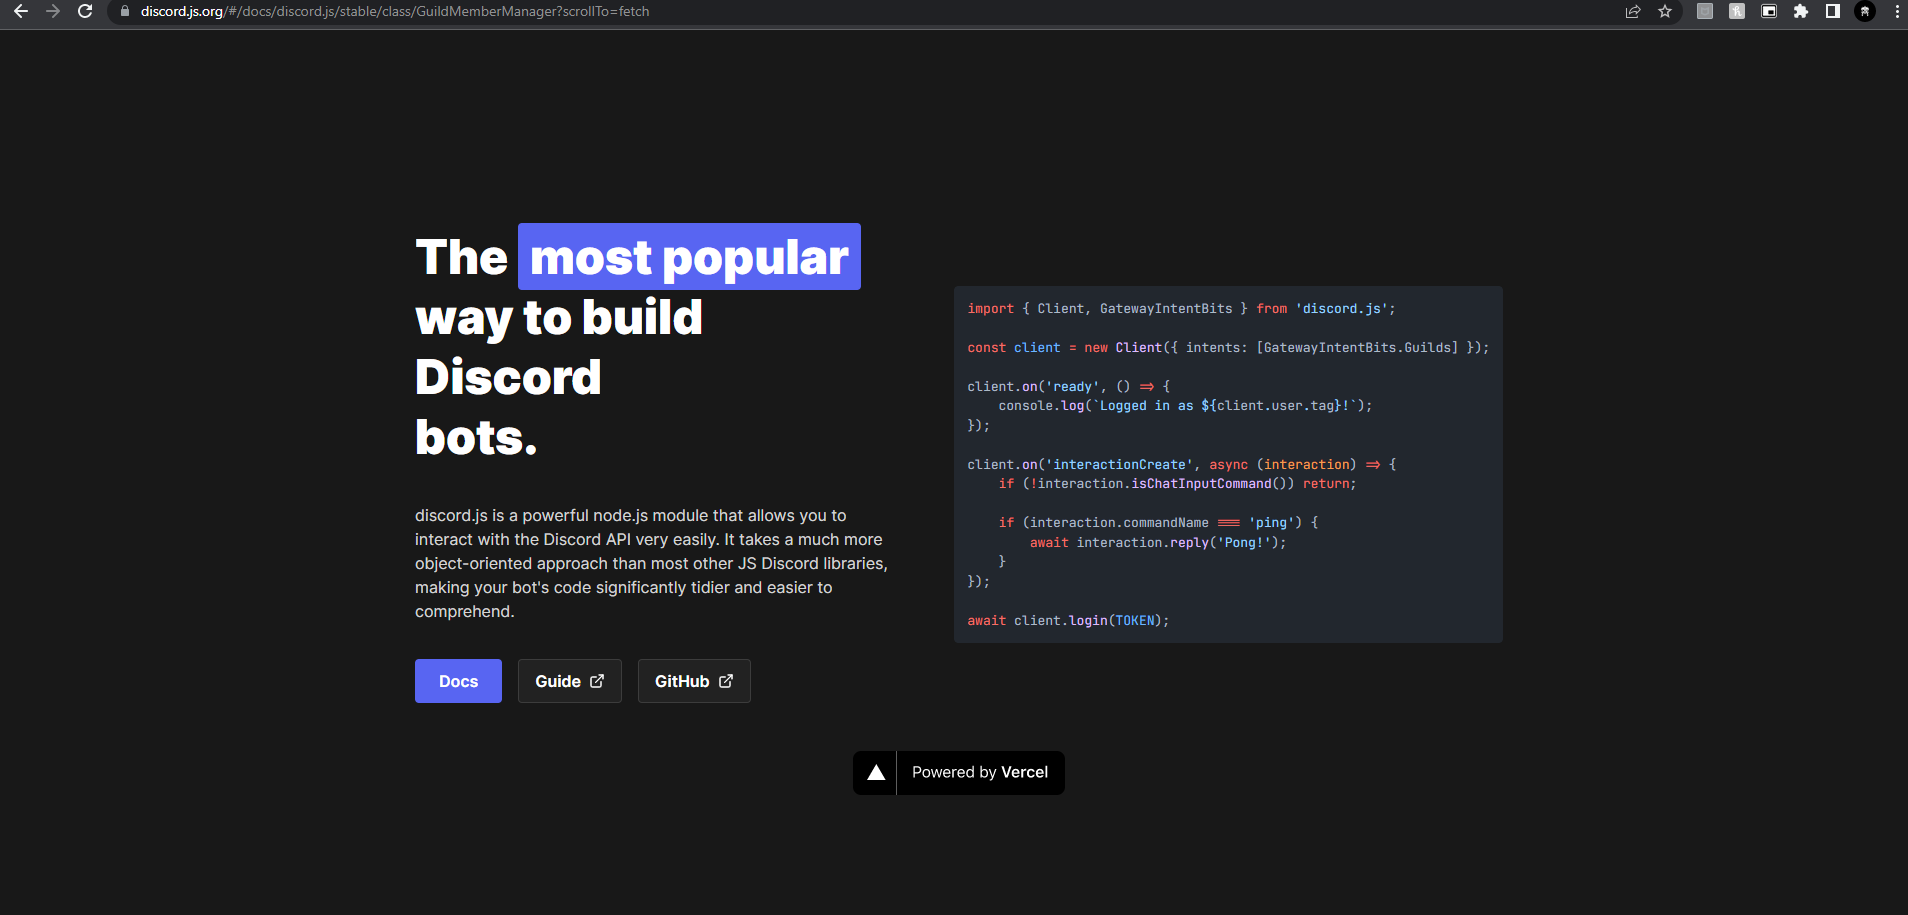The image size is (1908, 915).
Task: Reload the discord.js page
Action: point(85,11)
